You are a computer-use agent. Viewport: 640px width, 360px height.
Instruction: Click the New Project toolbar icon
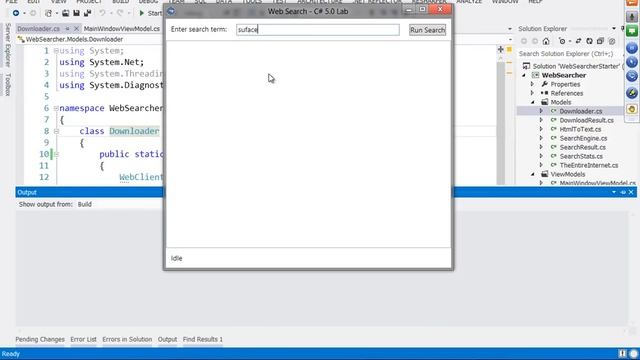(48, 13)
